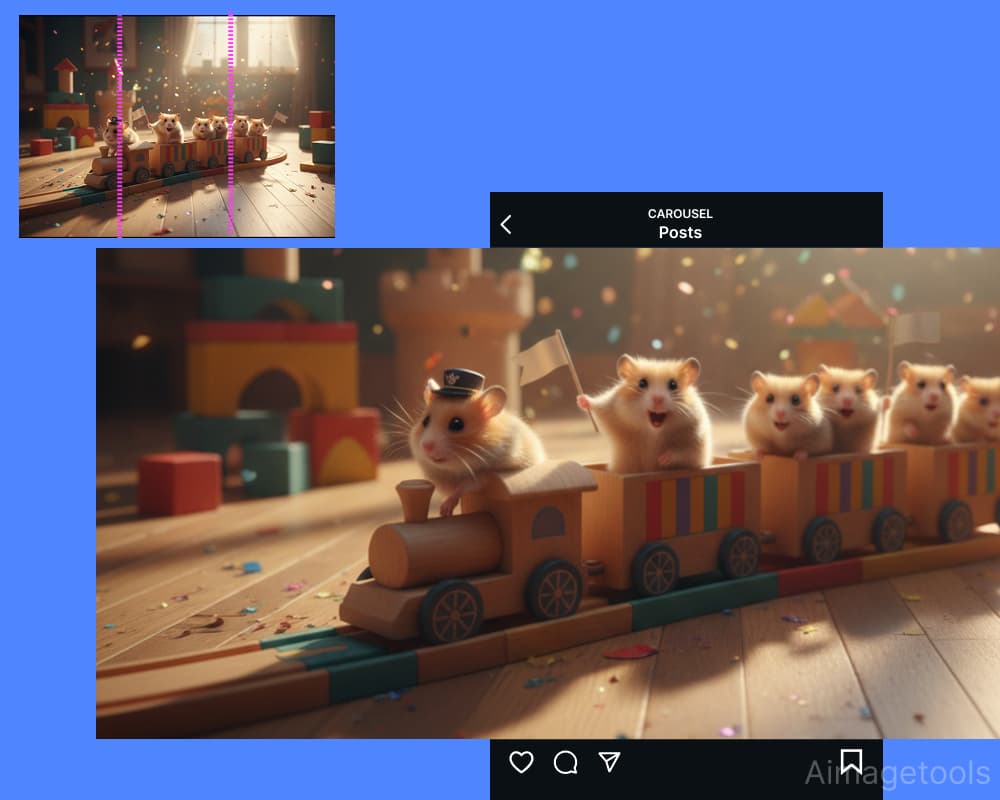This screenshot has width=1000, height=800.
Task: Unsave the post via the bookmark ribbon icon
Action: pos(851,762)
